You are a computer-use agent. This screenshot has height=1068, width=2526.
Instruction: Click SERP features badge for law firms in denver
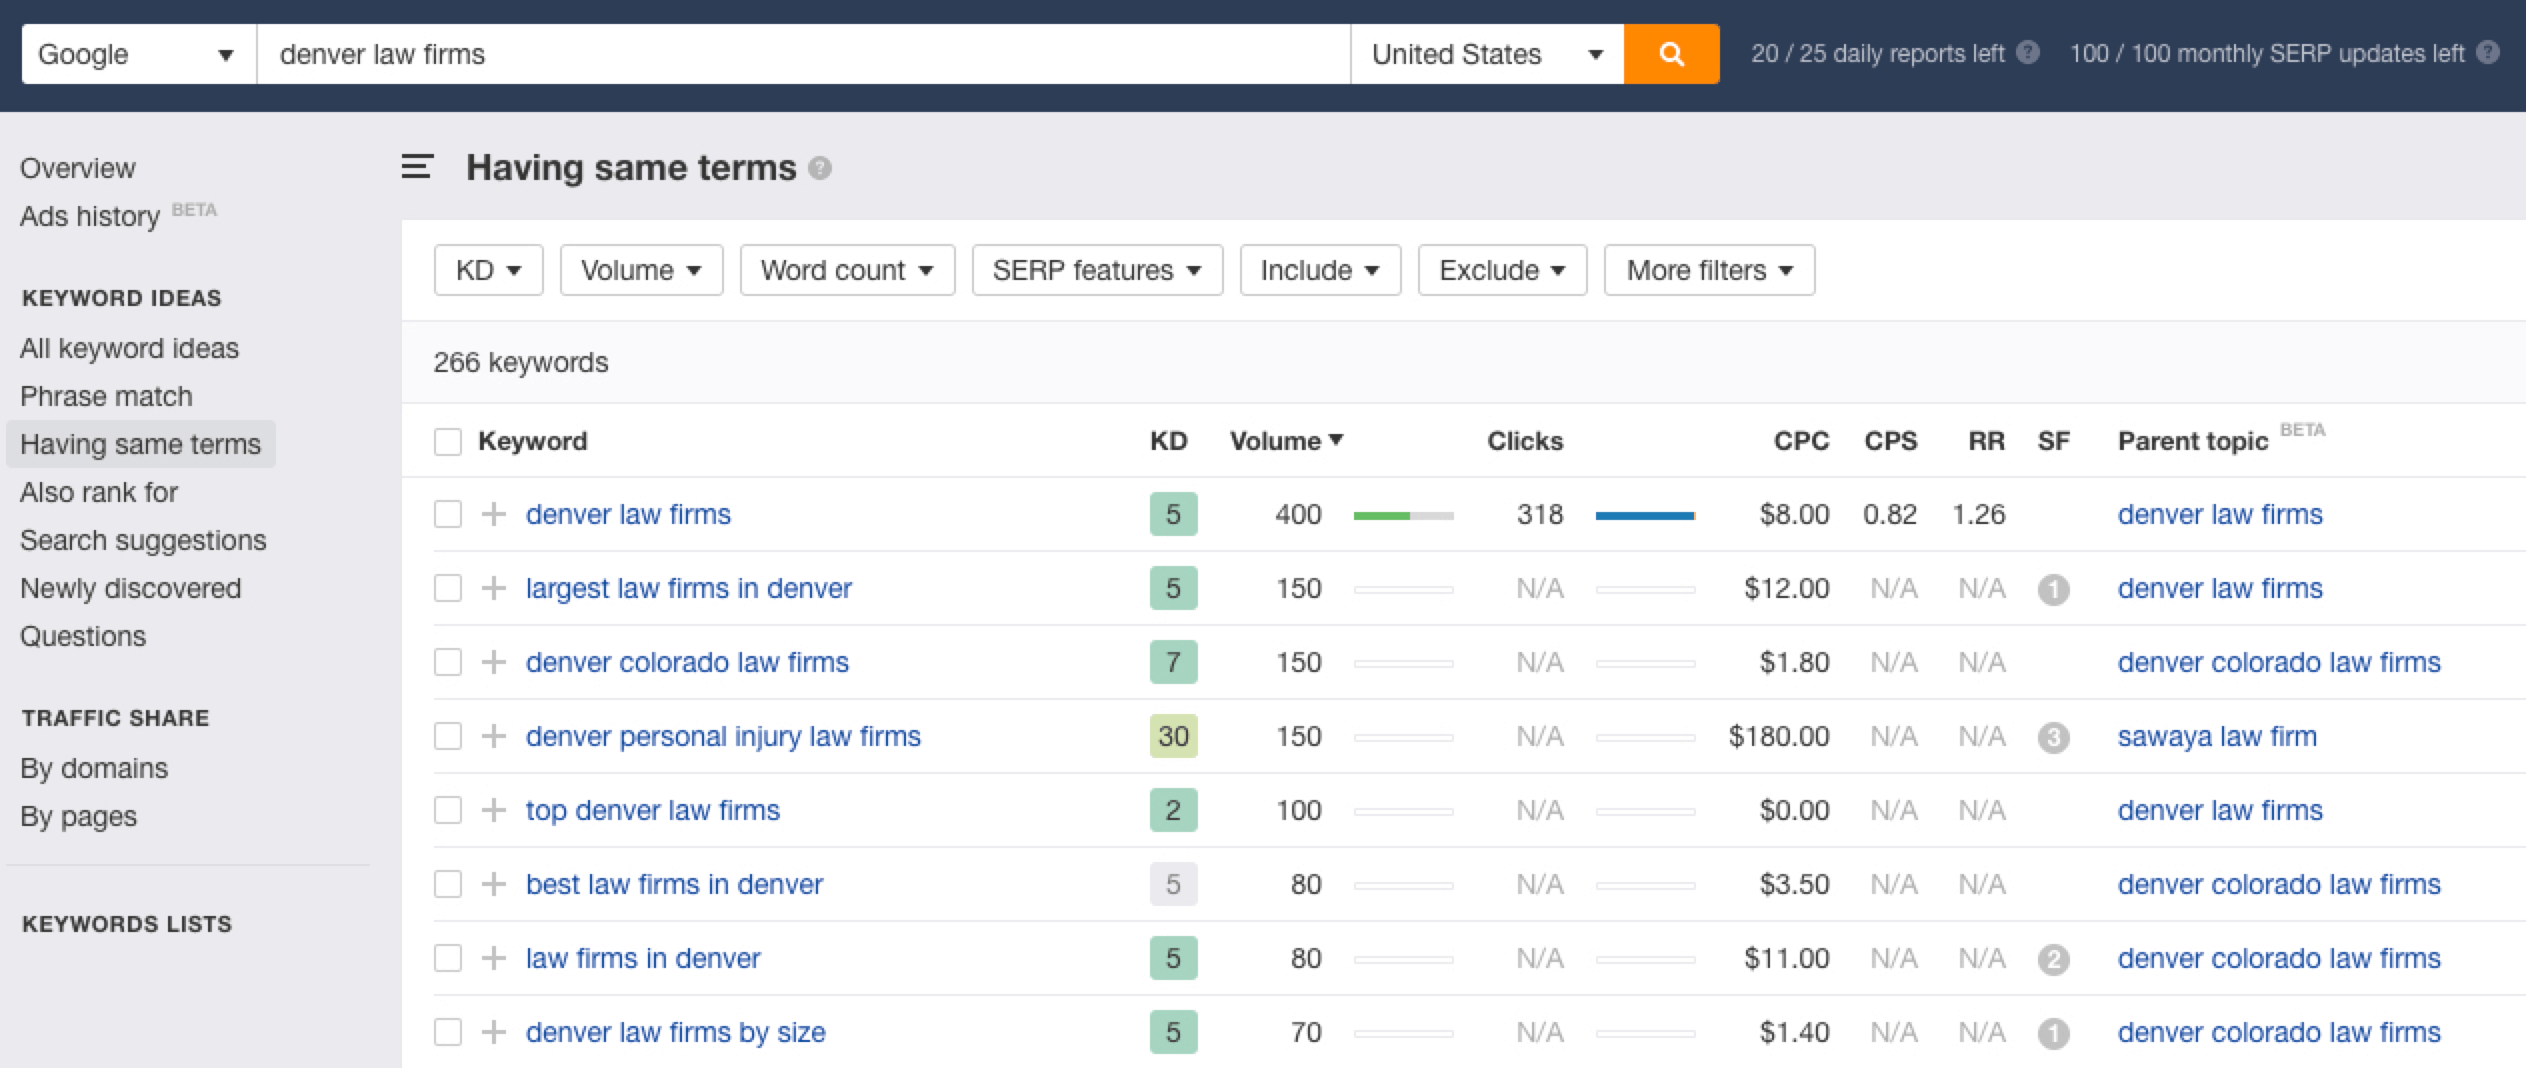click(2053, 959)
